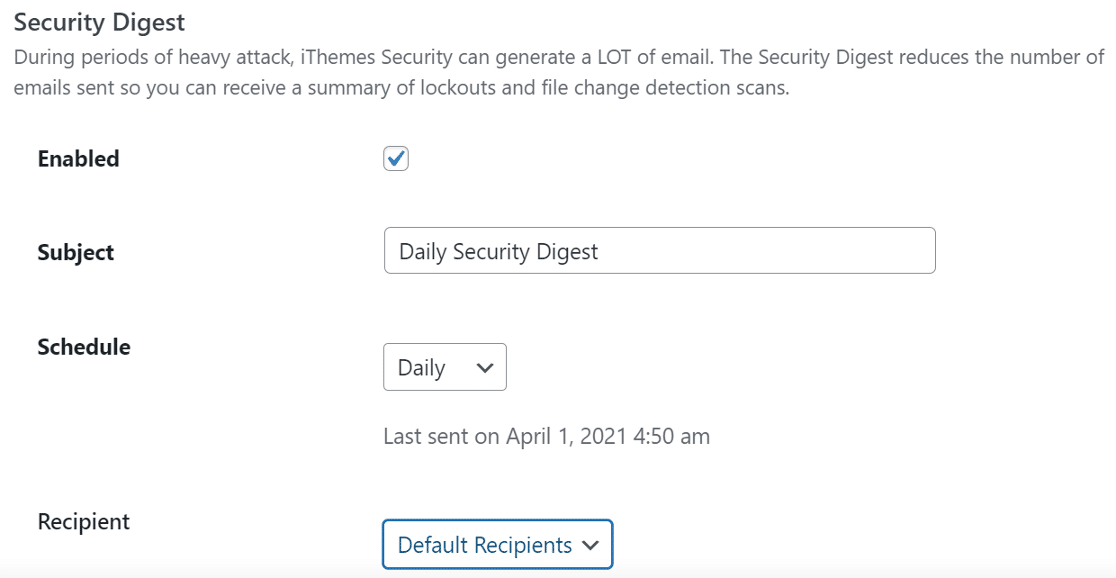Click the Schedule dropdown chevron
Screen dimensions: 1116x578
pos(484,368)
